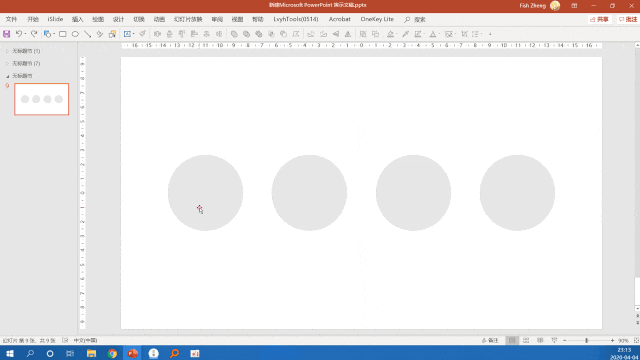The image size is (640, 360).
Task: Switch to Reading view
Action: click(540, 340)
